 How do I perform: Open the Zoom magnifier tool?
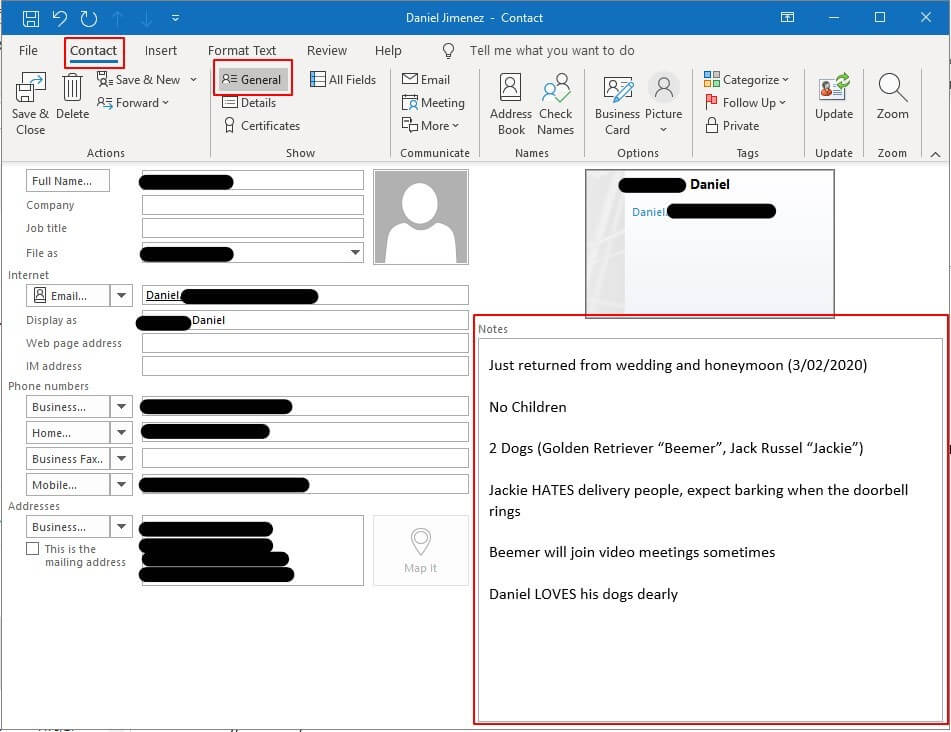coord(892,96)
